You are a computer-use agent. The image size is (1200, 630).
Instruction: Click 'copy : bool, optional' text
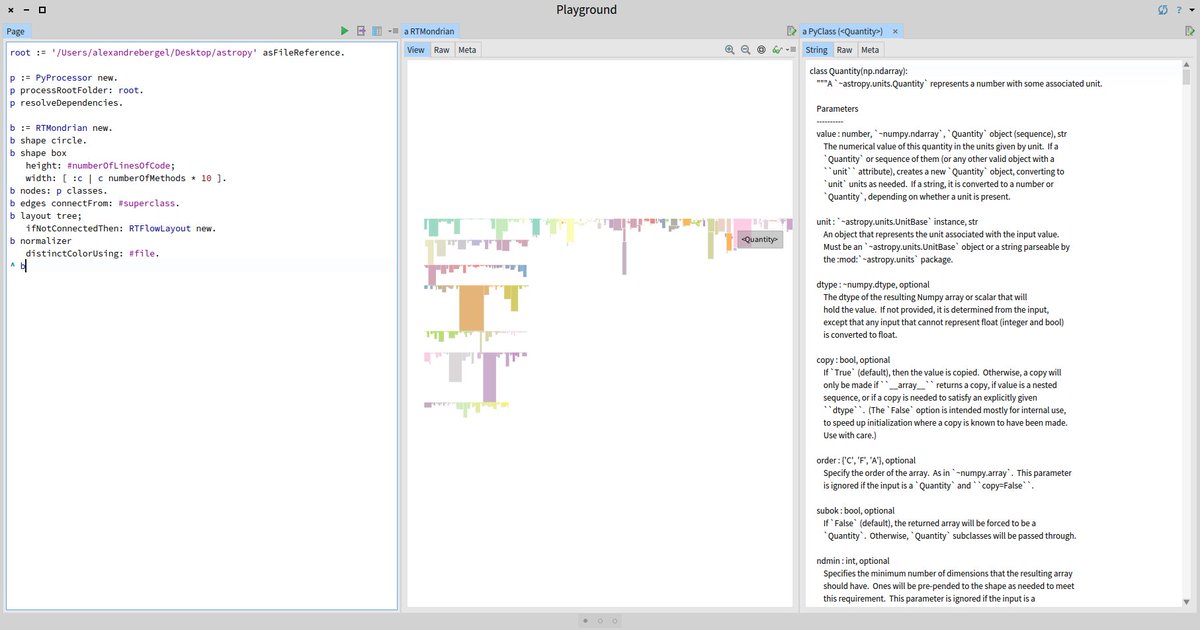click(853, 360)
